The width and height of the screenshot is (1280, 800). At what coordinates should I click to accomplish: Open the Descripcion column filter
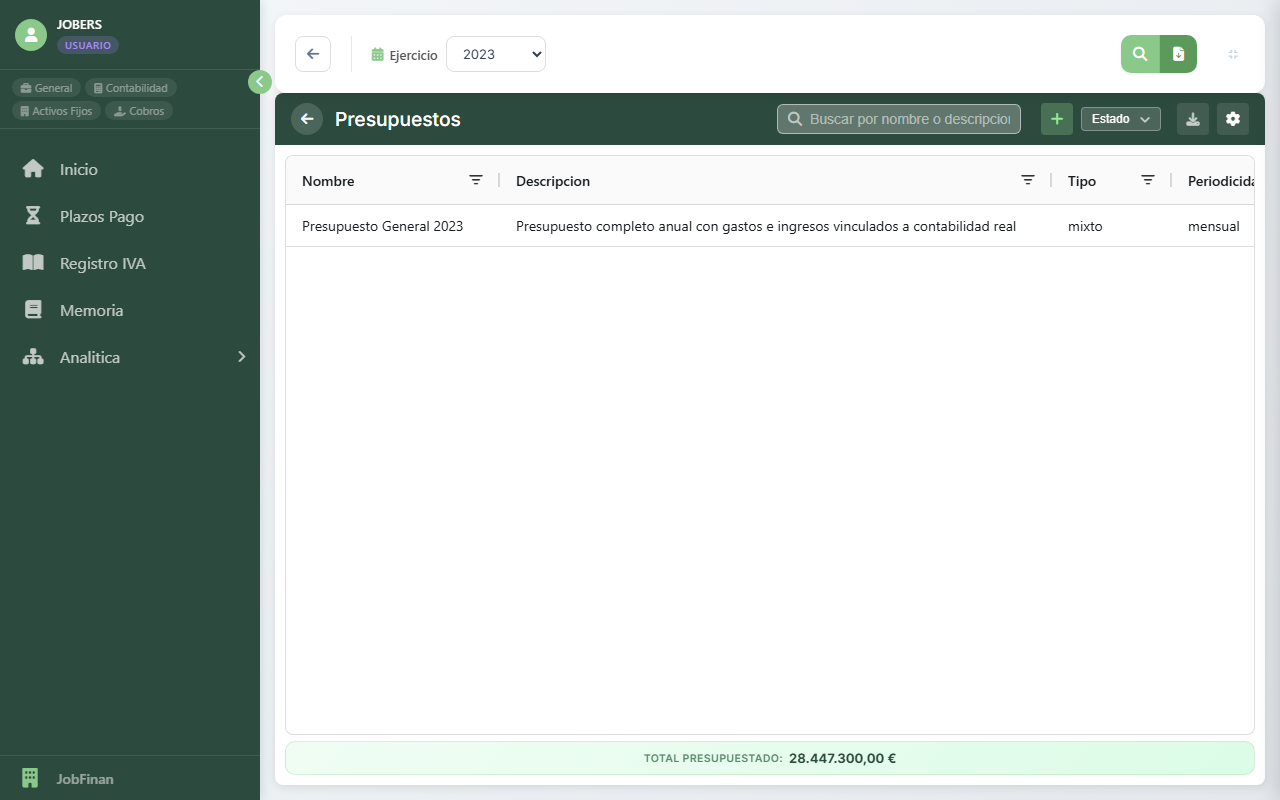click(1027, 180)
